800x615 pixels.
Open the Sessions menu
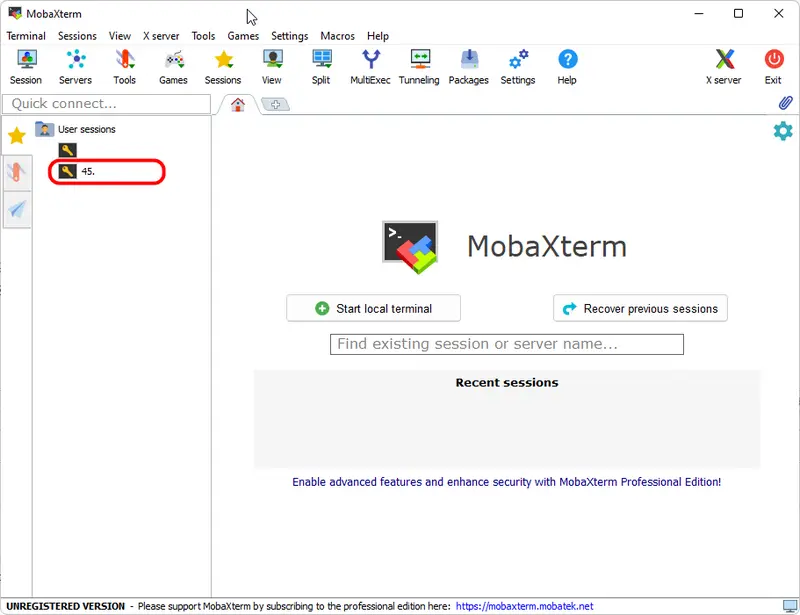[x=77, y=36]
